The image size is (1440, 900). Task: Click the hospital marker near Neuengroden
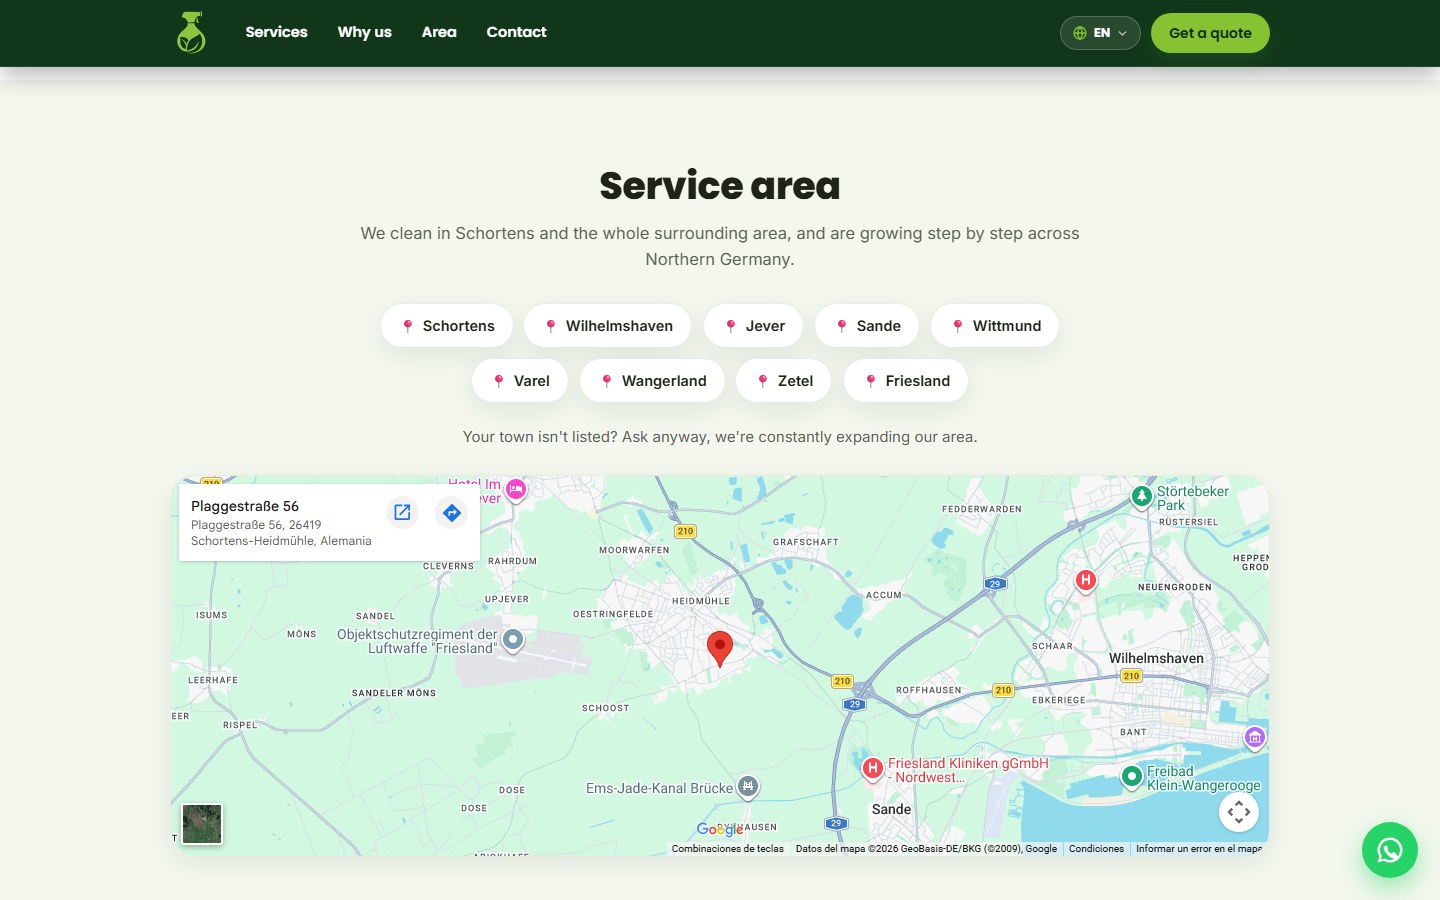click(1085, 581)
